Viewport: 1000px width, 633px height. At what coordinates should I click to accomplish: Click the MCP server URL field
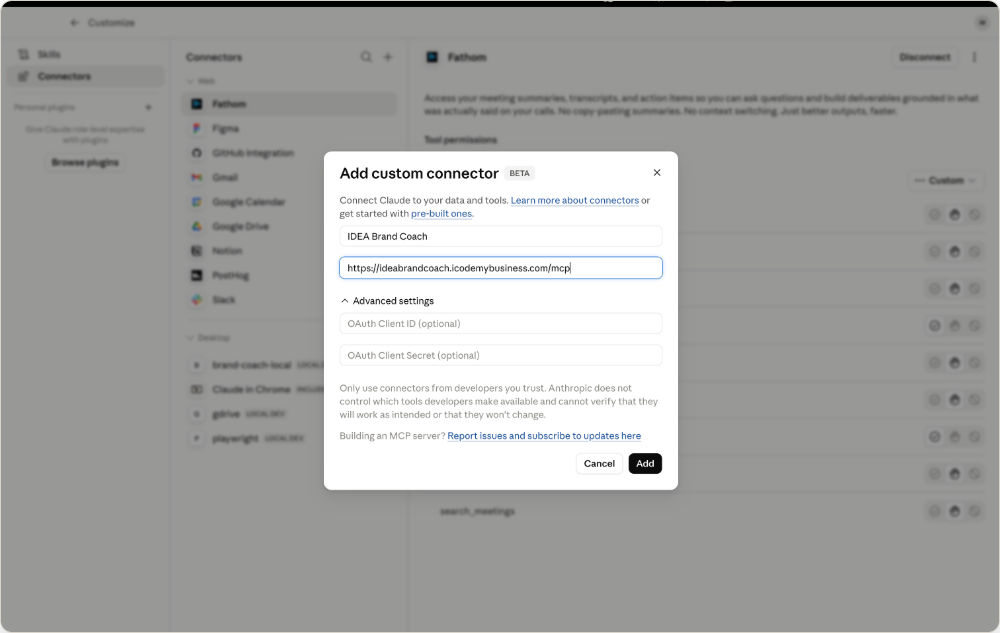(x=501, y=268)
